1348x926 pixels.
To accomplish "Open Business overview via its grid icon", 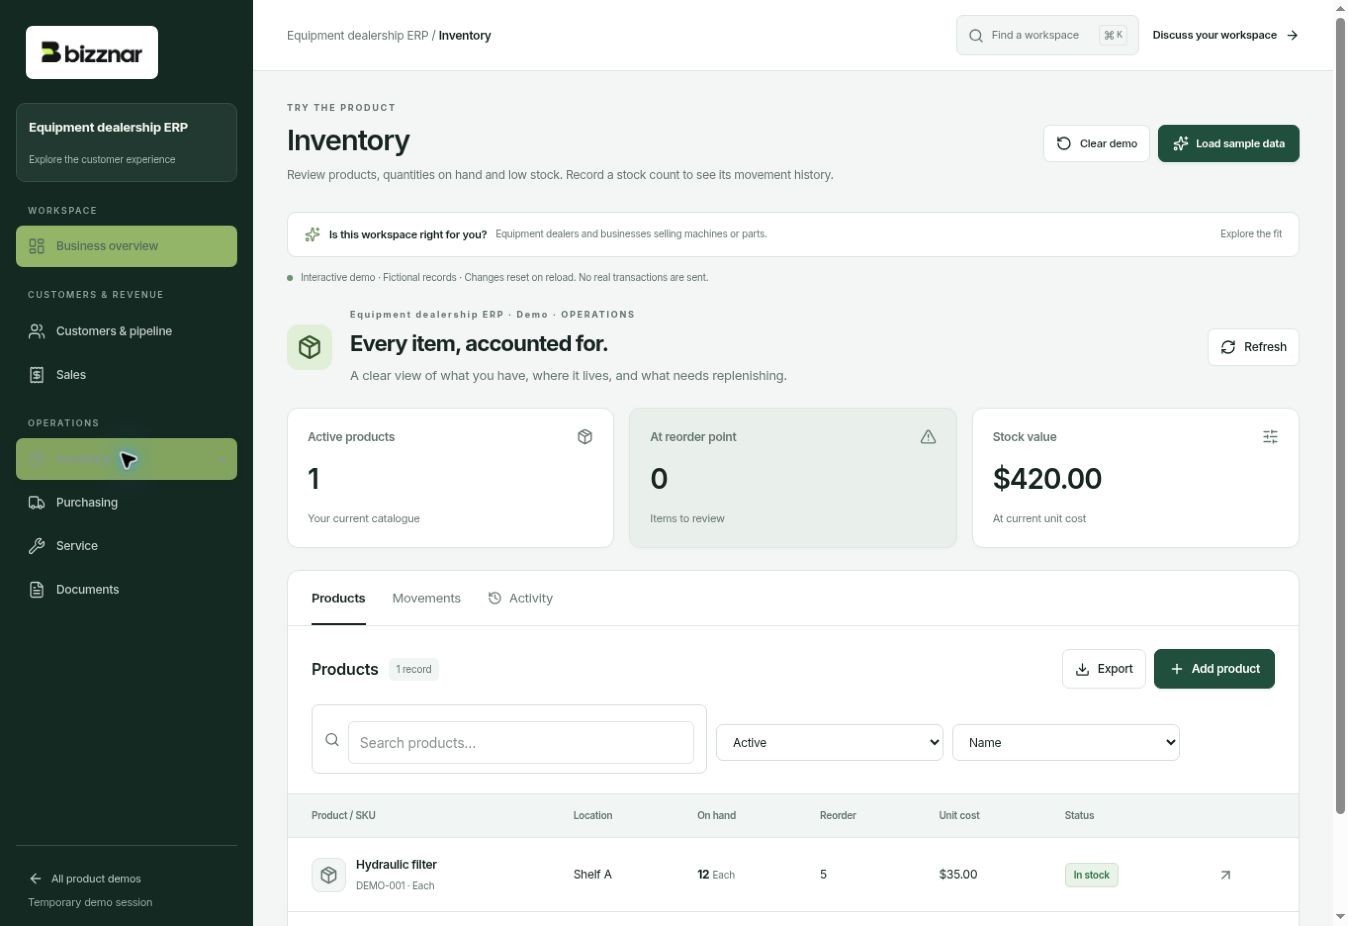I will 37,246.
